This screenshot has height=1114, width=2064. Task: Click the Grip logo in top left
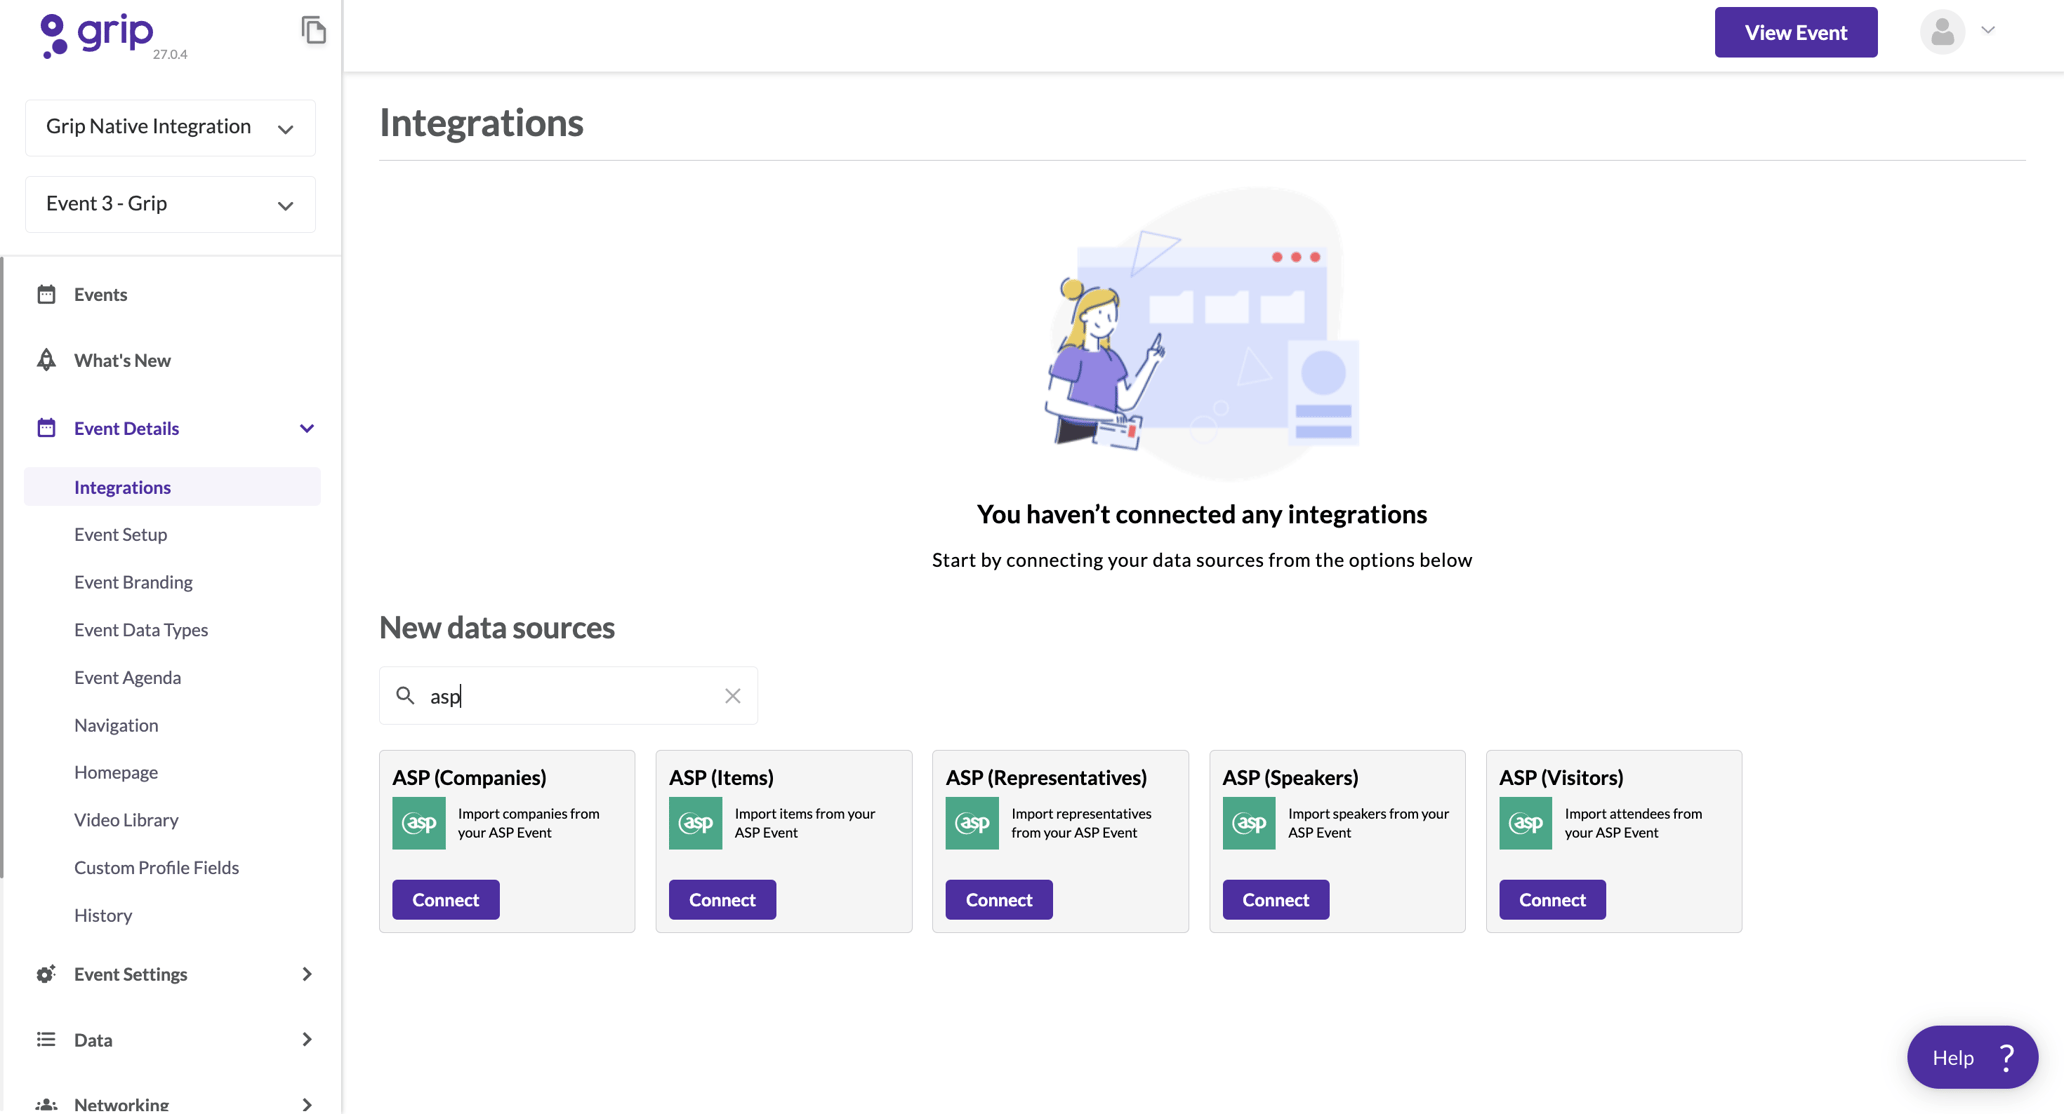coord(97,33)
